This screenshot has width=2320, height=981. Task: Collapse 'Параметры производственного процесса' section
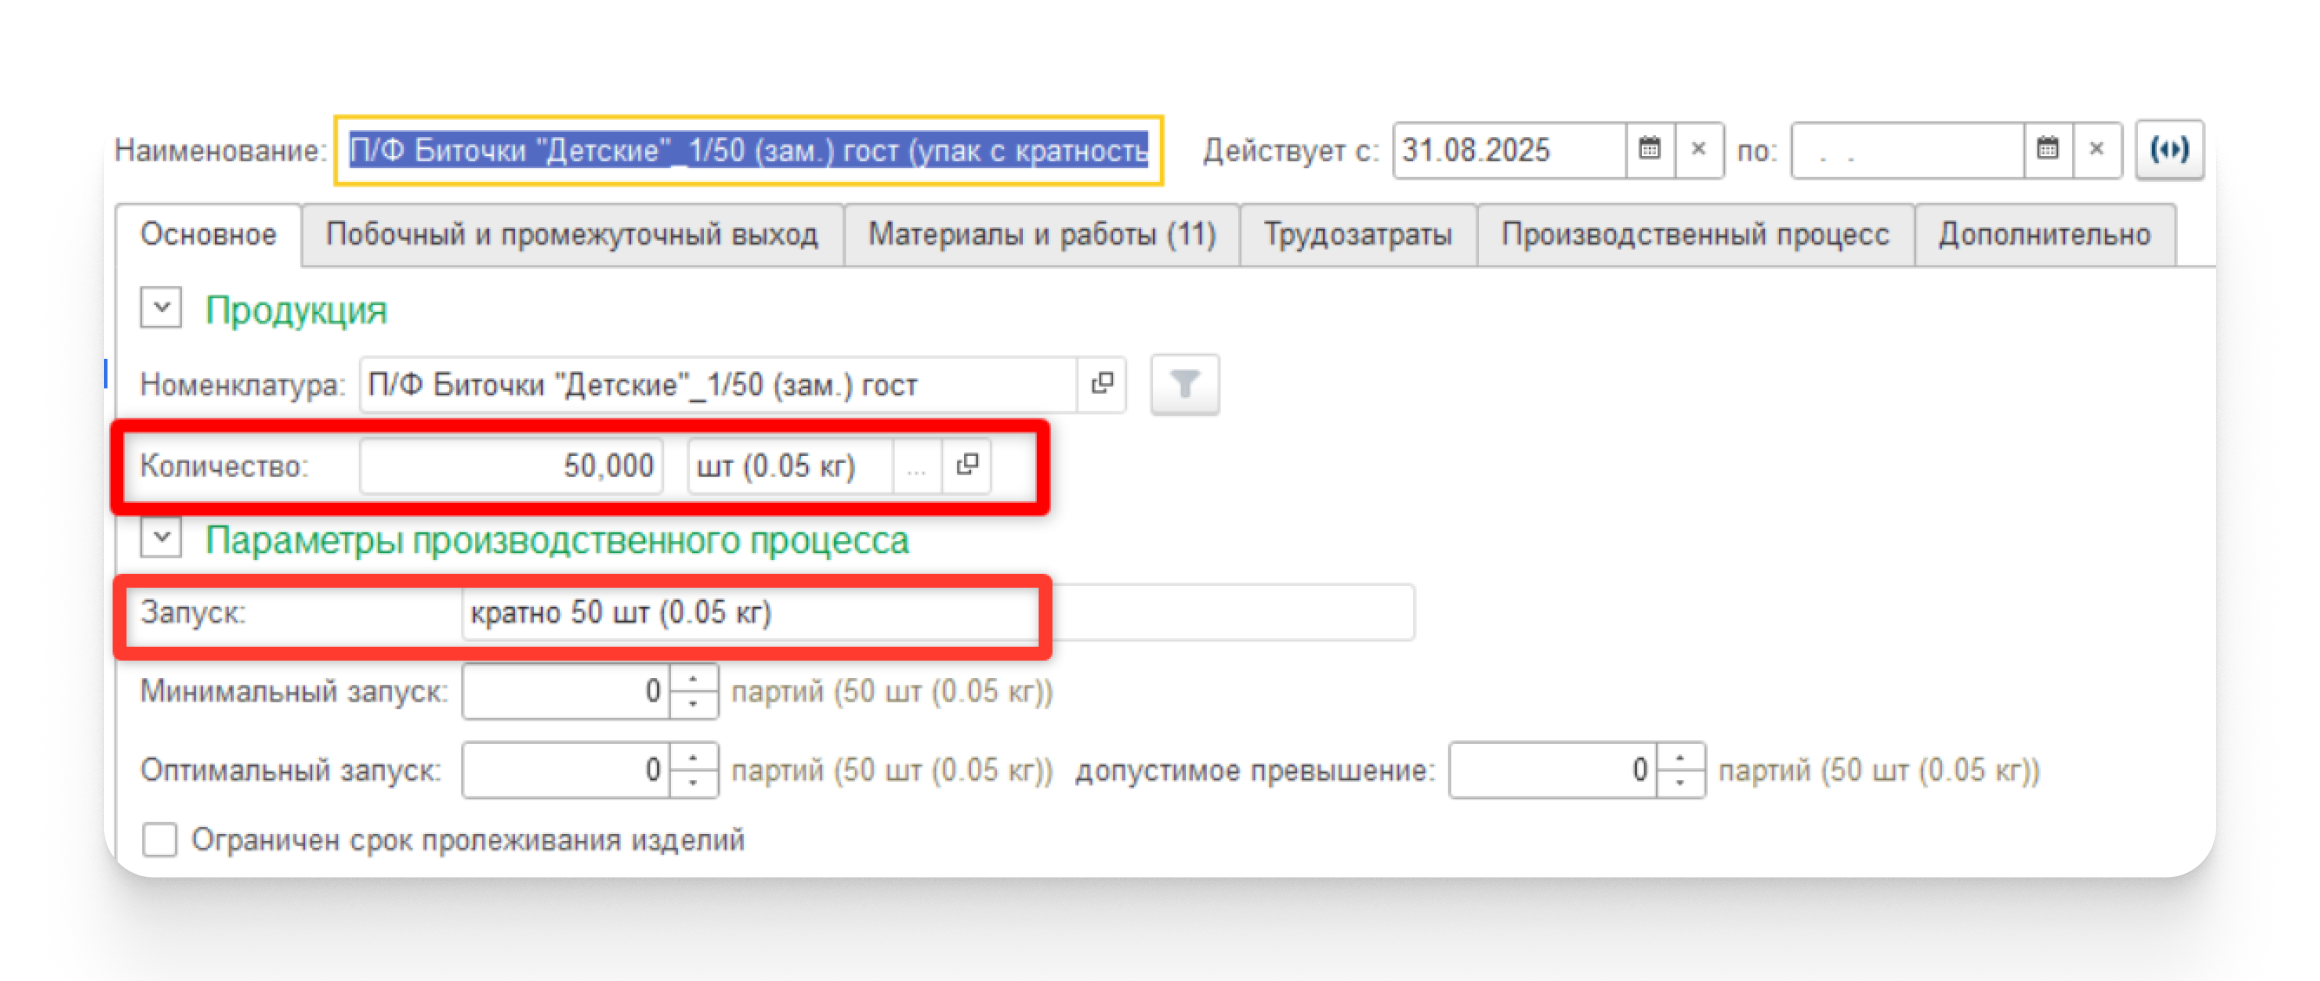[x=161, y=538]
